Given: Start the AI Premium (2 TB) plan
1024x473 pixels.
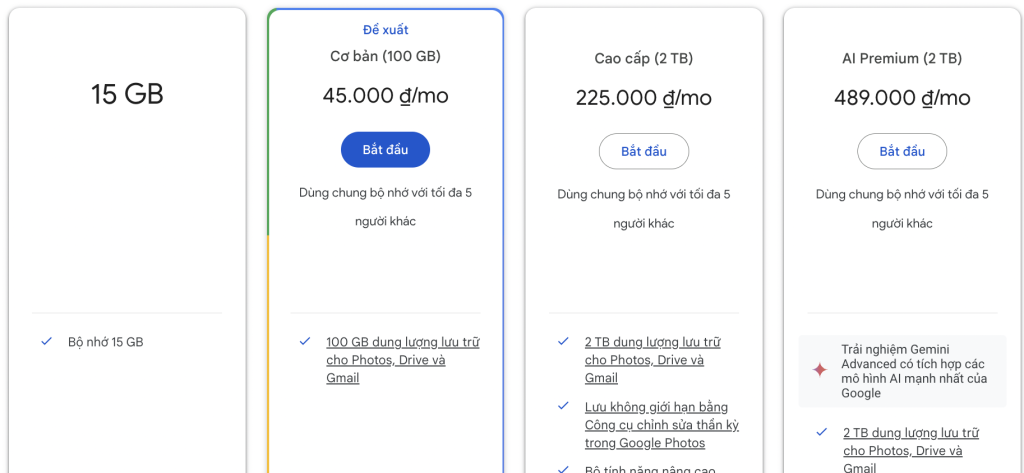Looking at the screenshot, I should point(902,152).
